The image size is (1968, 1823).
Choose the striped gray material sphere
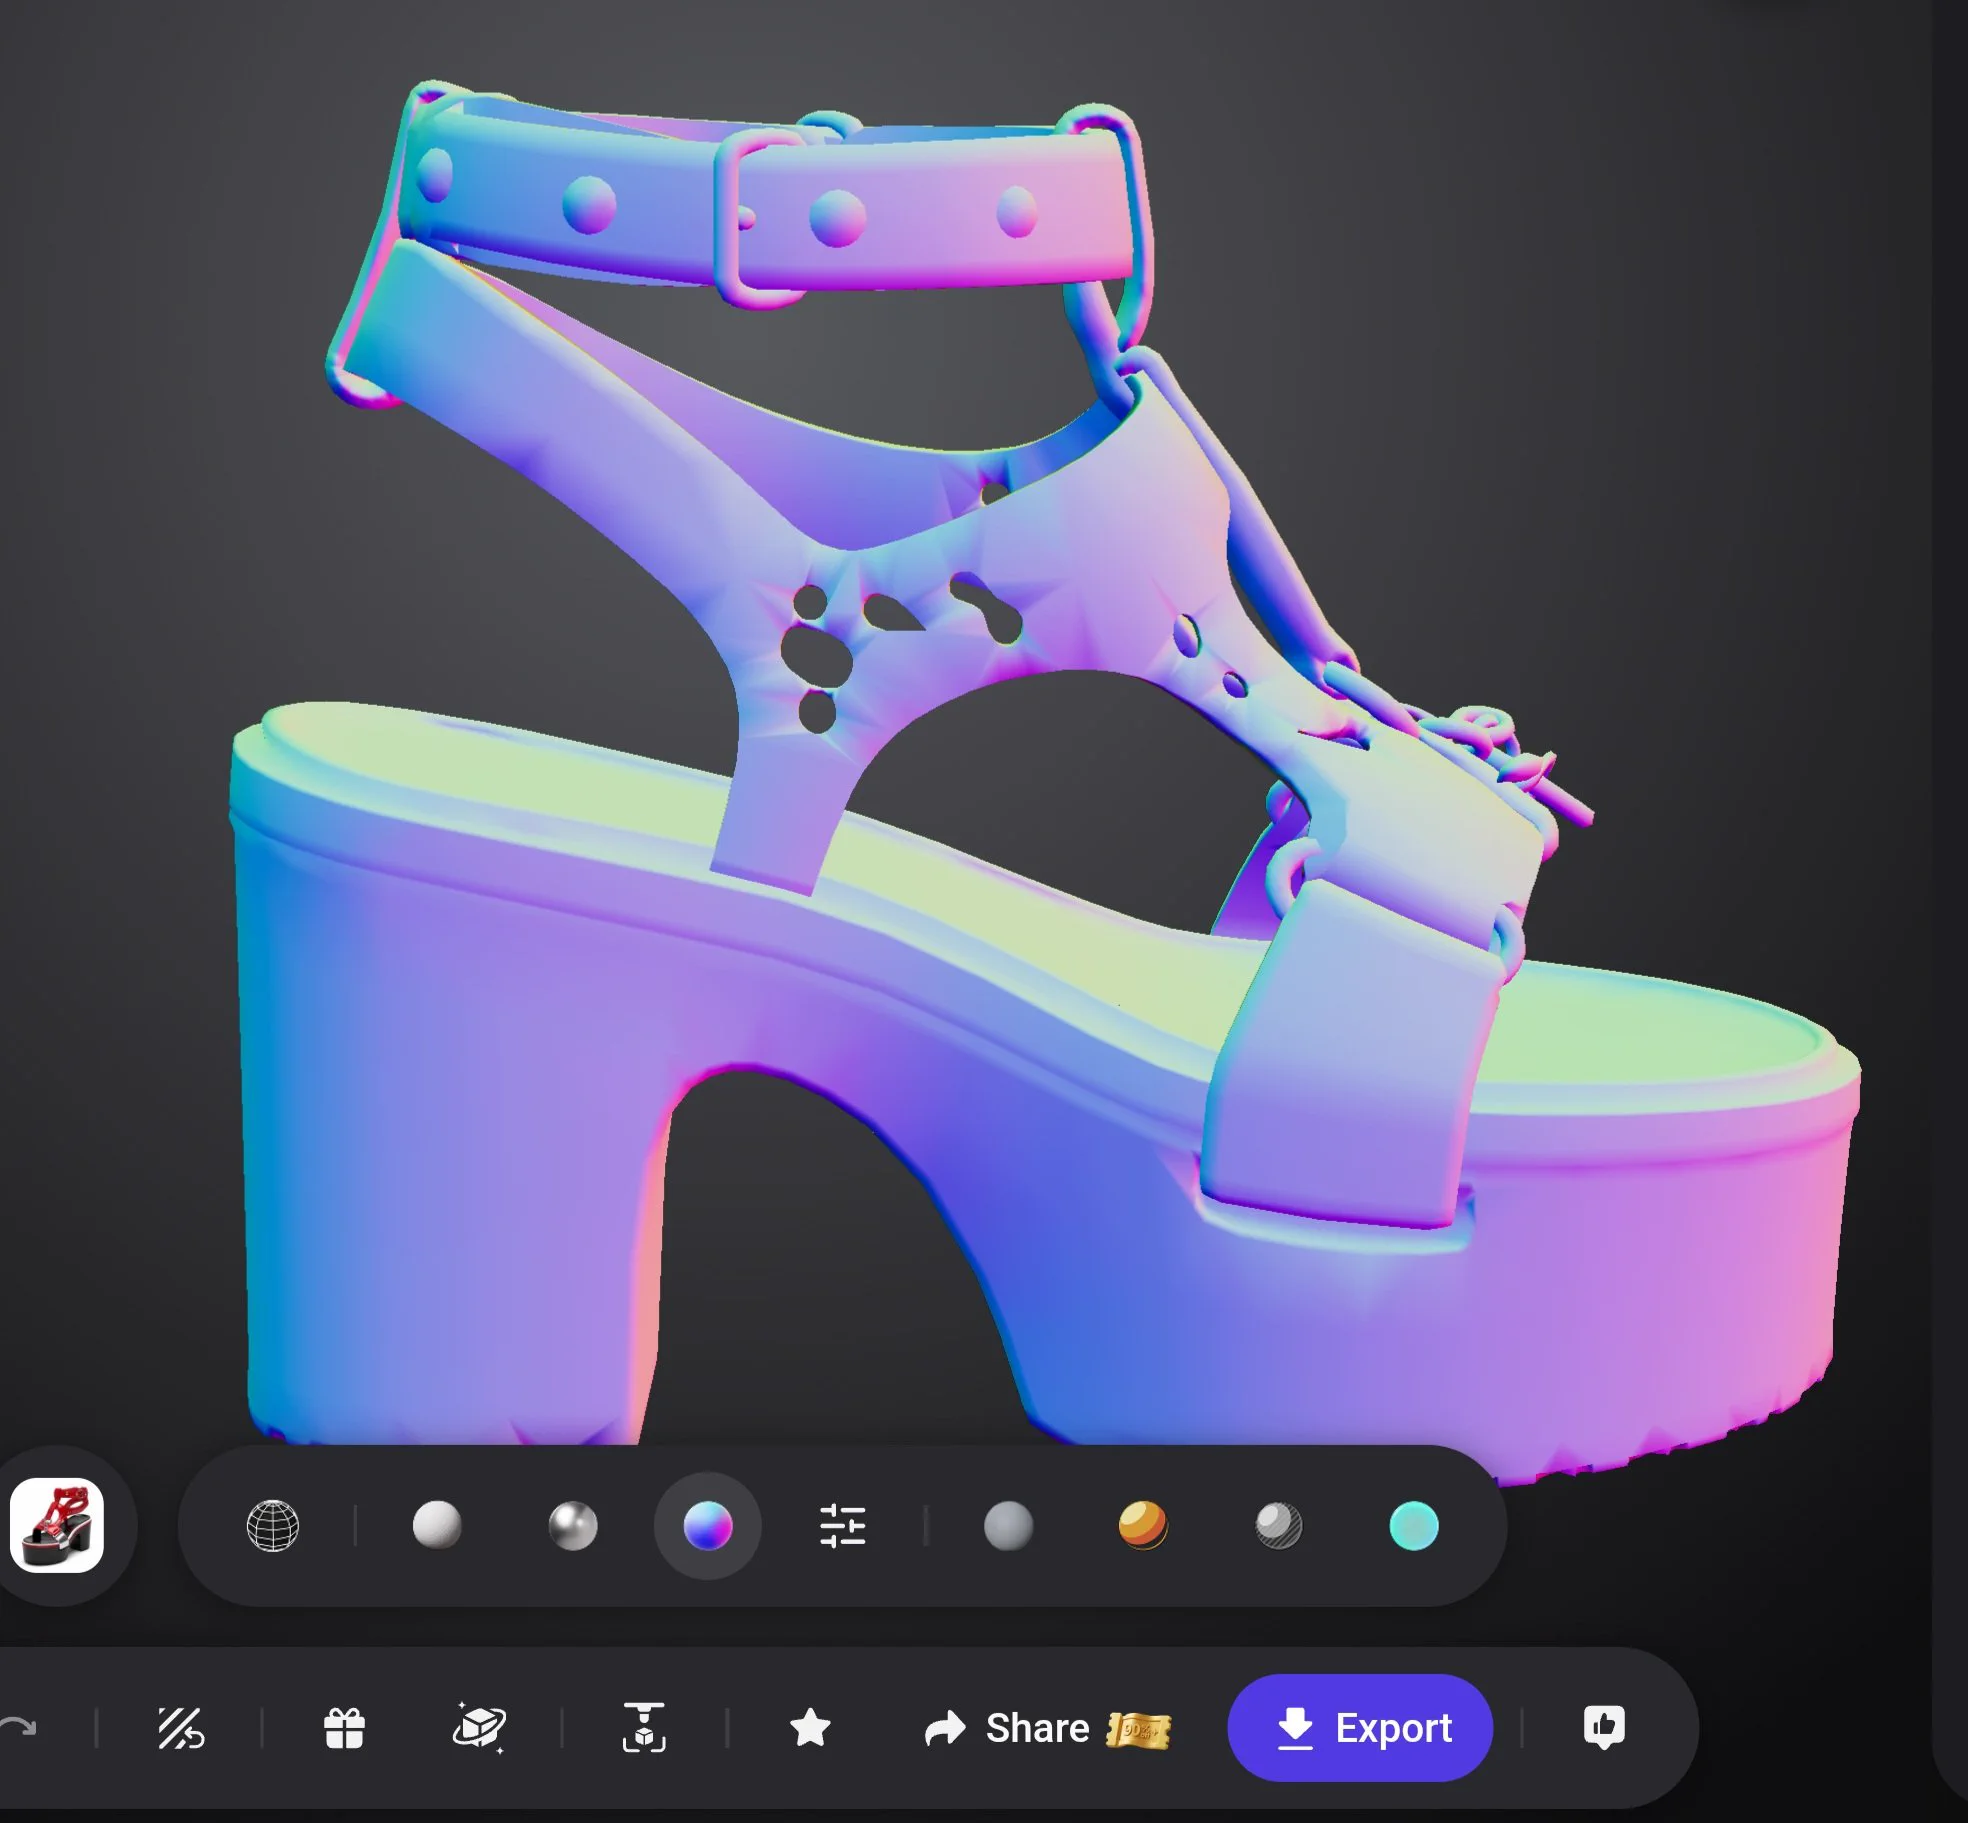point(1278,1526)
